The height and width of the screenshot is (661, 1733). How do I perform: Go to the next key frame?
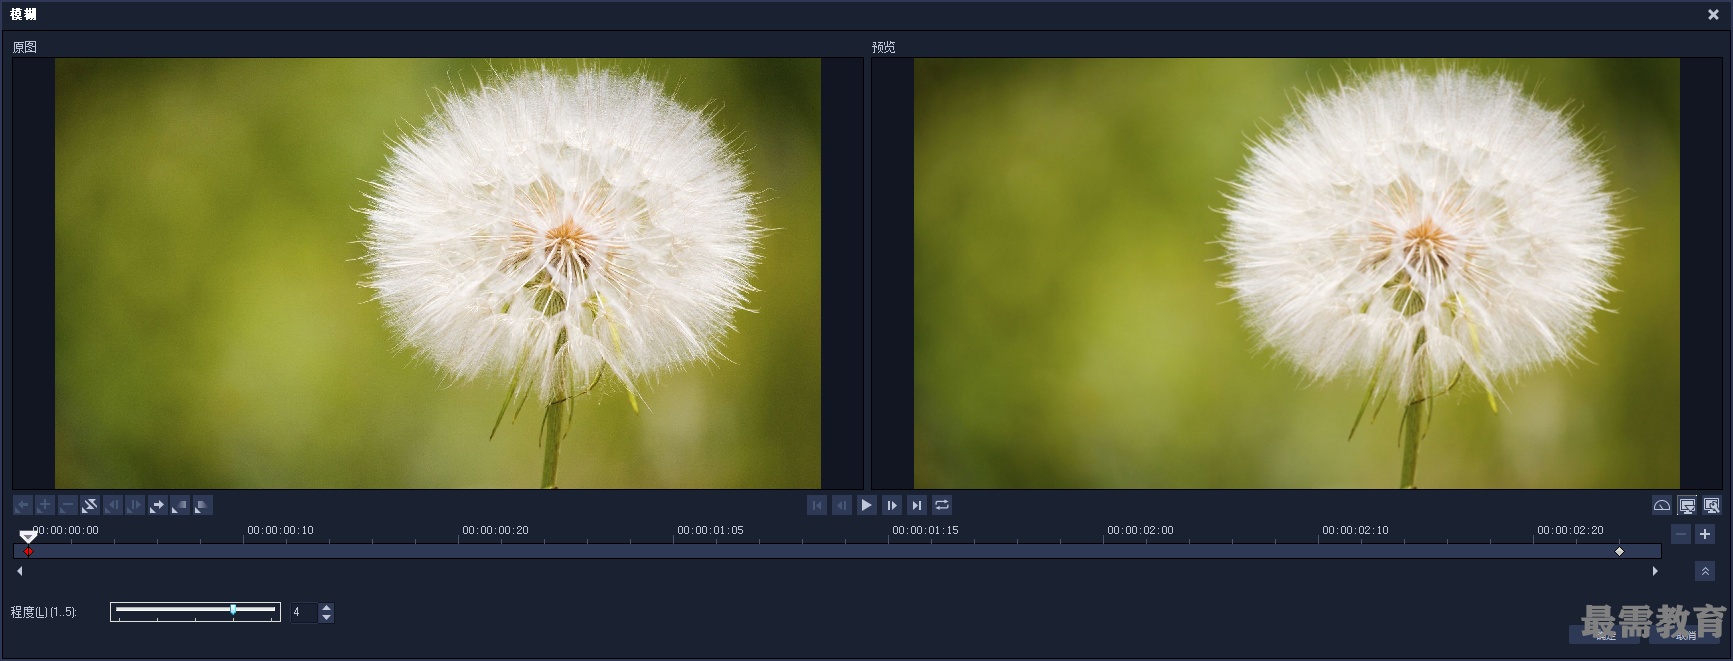click(x=157, y=506)
